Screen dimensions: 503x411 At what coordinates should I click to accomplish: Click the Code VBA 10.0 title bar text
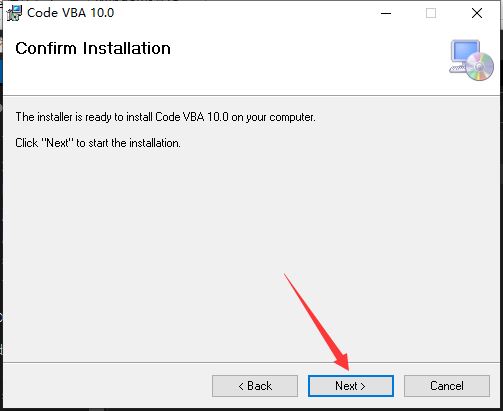point(71,13)
